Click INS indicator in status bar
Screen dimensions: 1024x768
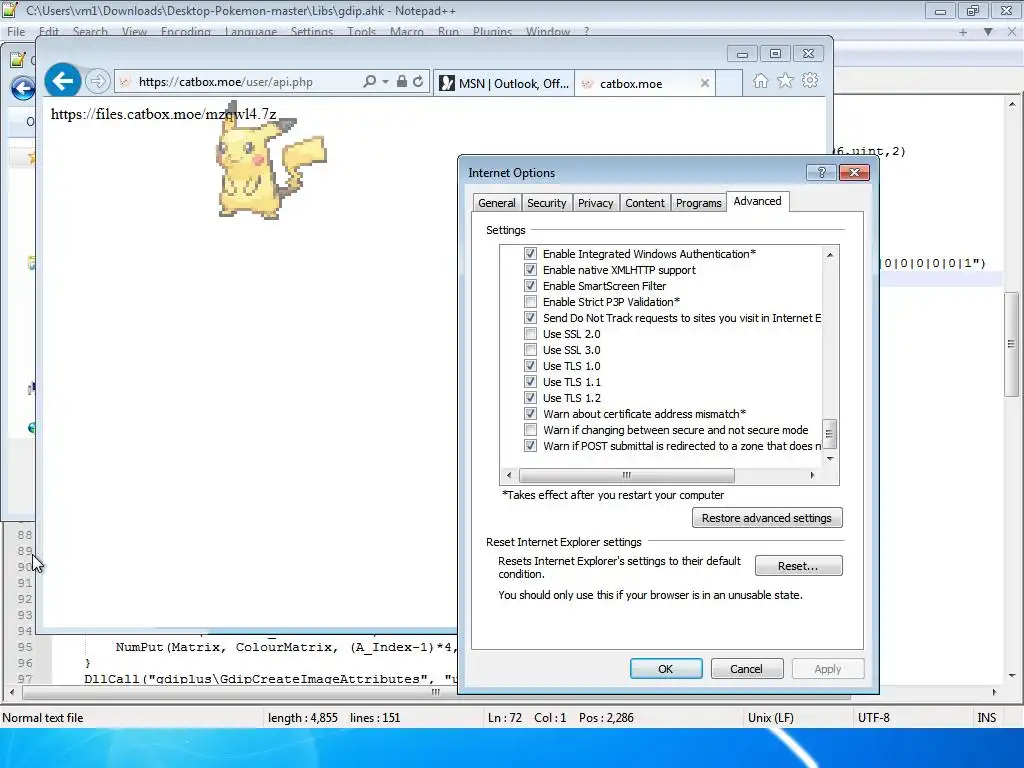pyautogui.click(x=986, y=718)
